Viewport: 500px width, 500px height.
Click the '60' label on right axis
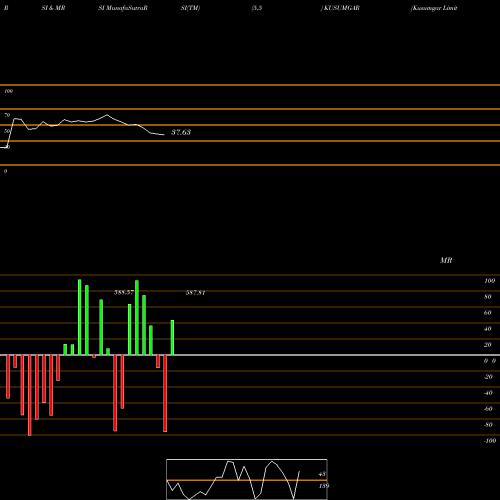[488, 313]
